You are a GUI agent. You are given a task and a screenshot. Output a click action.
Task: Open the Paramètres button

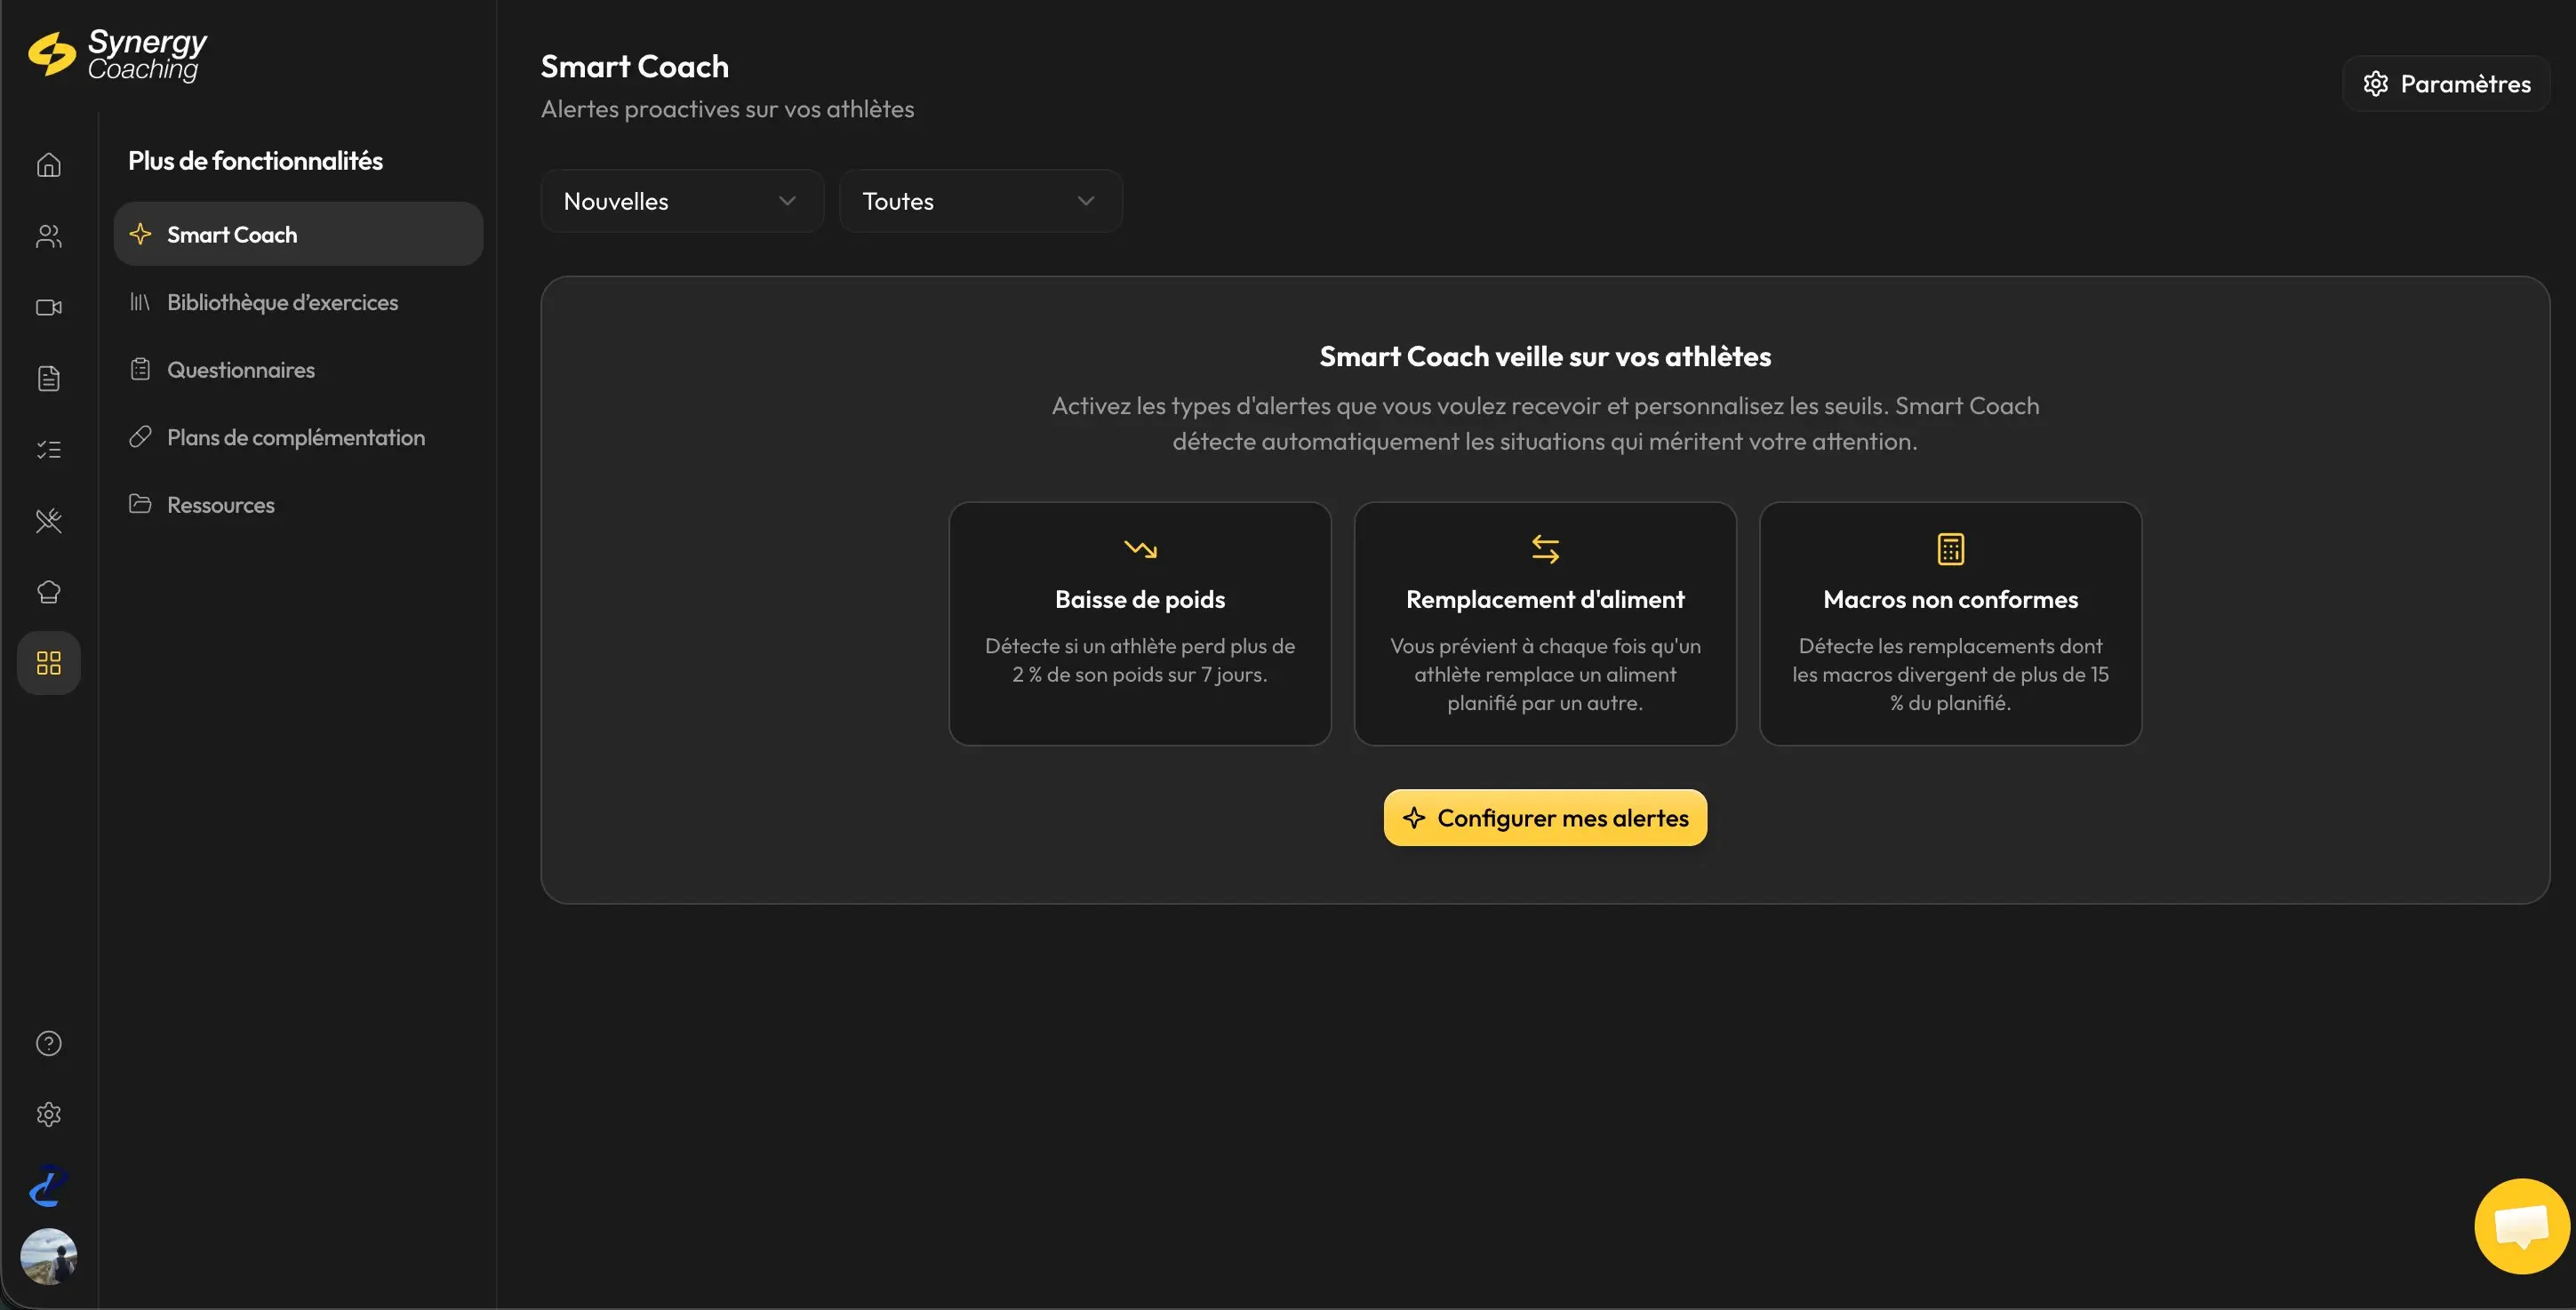point(2446,84)
